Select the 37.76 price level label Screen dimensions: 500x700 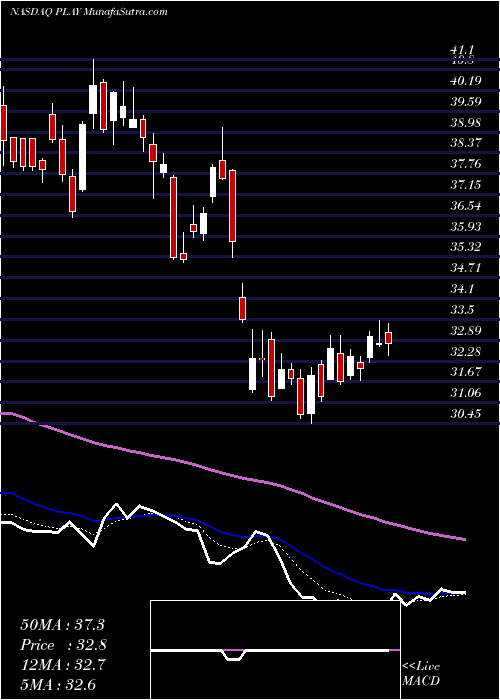tap(466, 164)
